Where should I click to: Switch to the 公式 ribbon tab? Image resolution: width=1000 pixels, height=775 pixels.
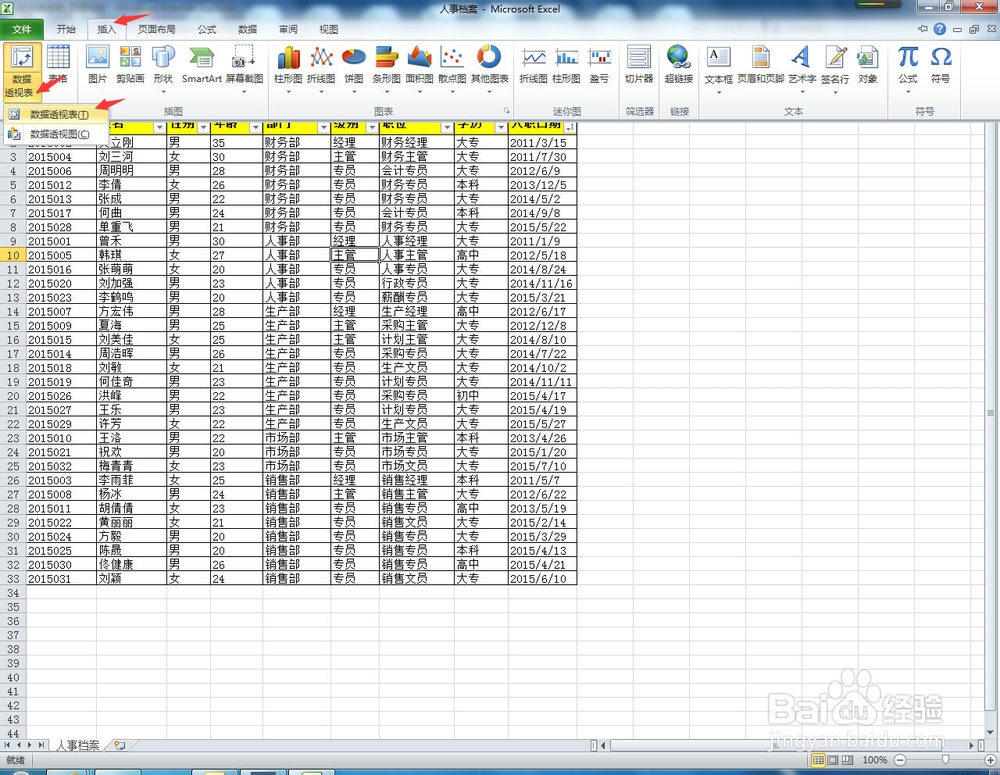coord(206,29)
